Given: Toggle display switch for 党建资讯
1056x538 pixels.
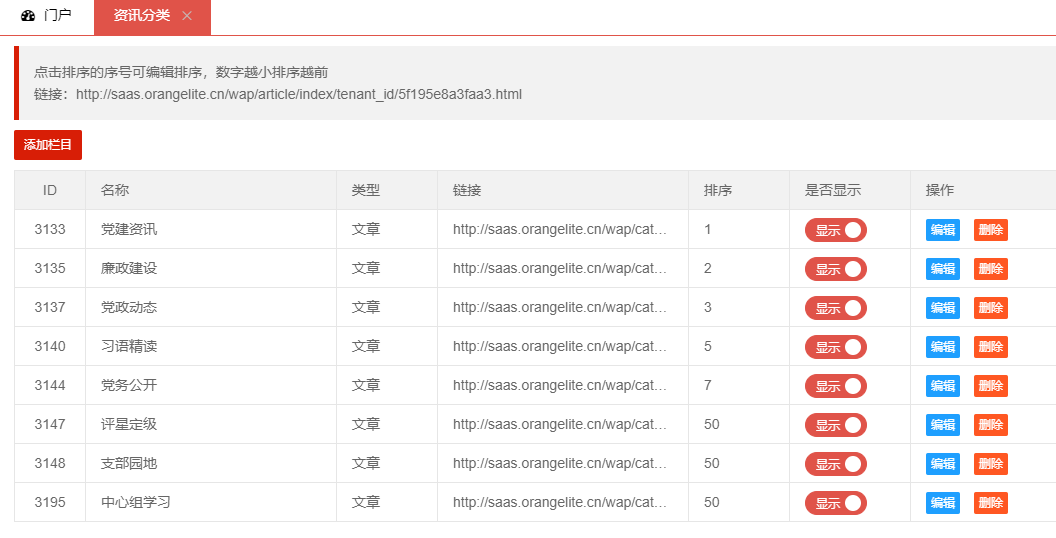Looking at the screenshot, I should tap(835, 230).
